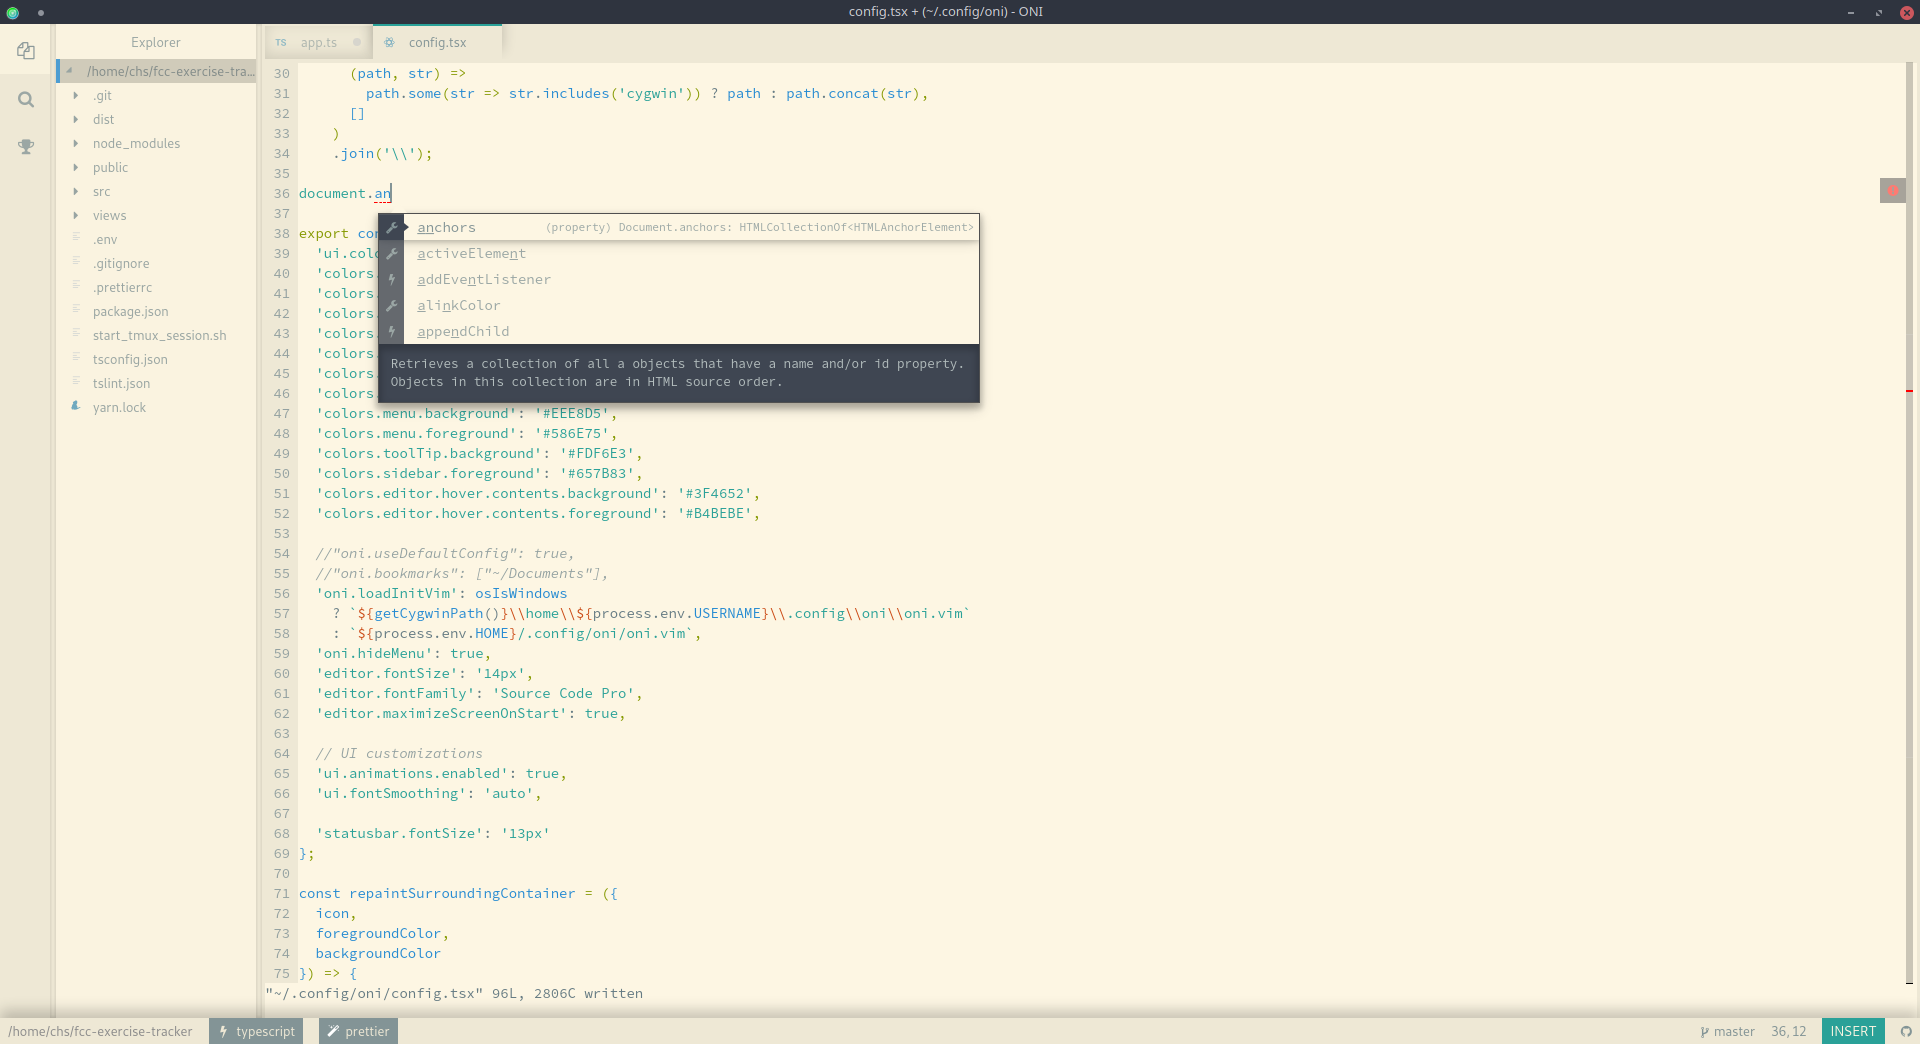Expand the dist folder
The height and width of the screenshot is (1044, 1920).
click(76, 119)
